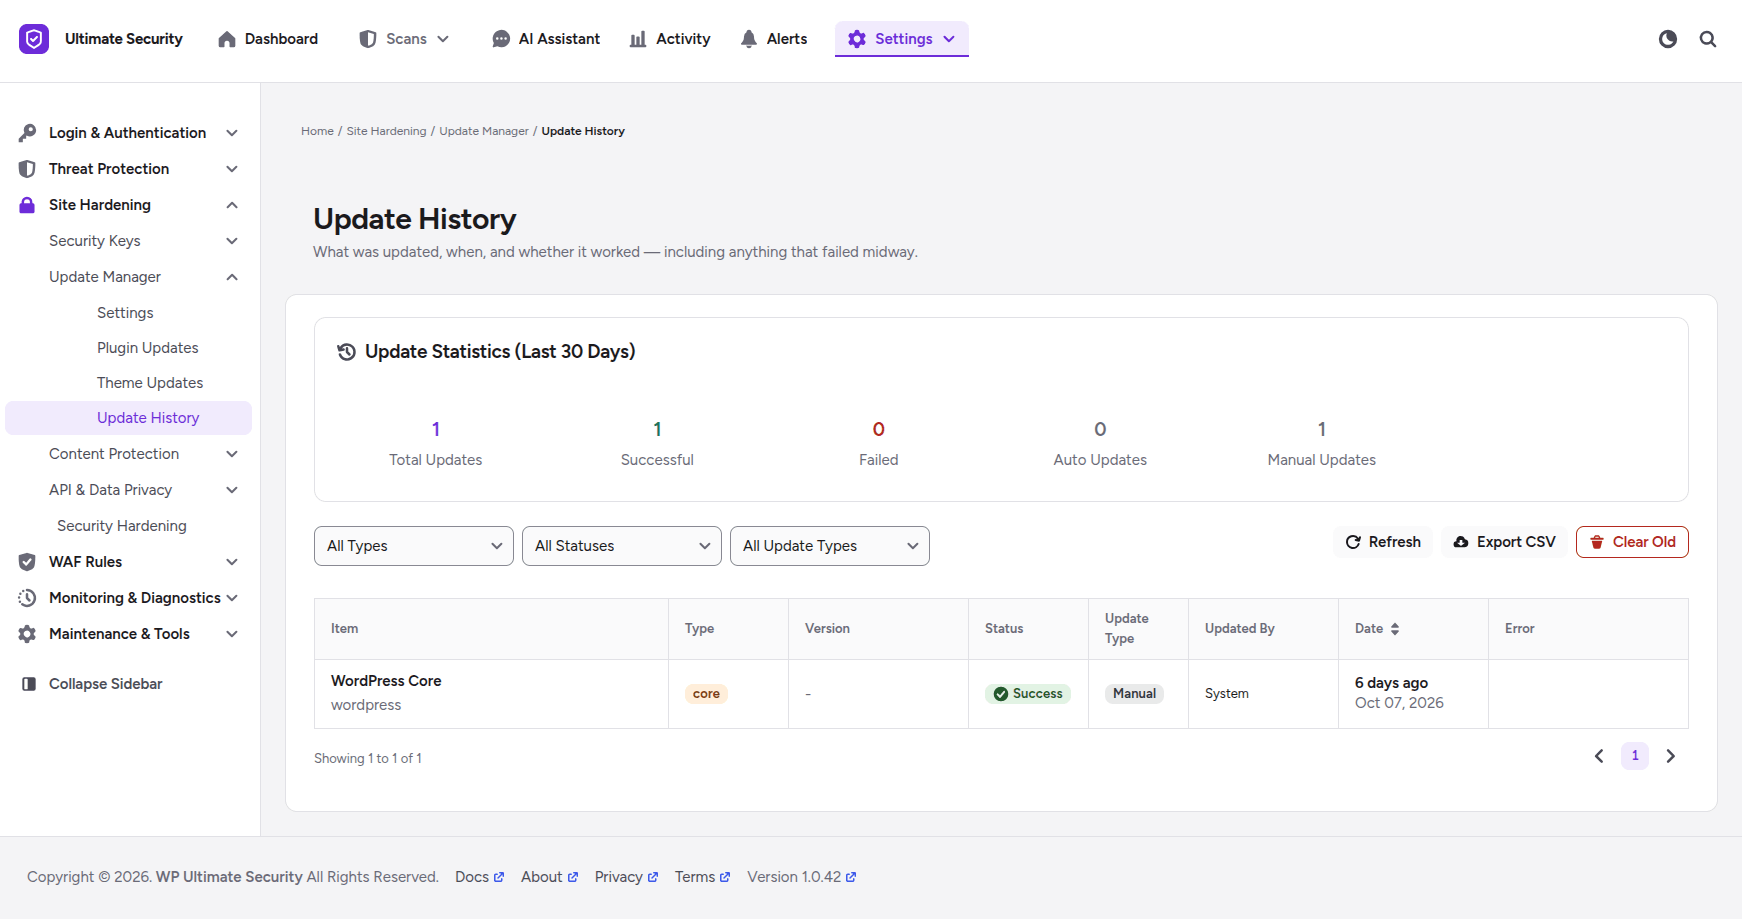The image size is (1742, 919).
Task: Click the Site Hardening lock icon
Action: click(x=27, y=205)
